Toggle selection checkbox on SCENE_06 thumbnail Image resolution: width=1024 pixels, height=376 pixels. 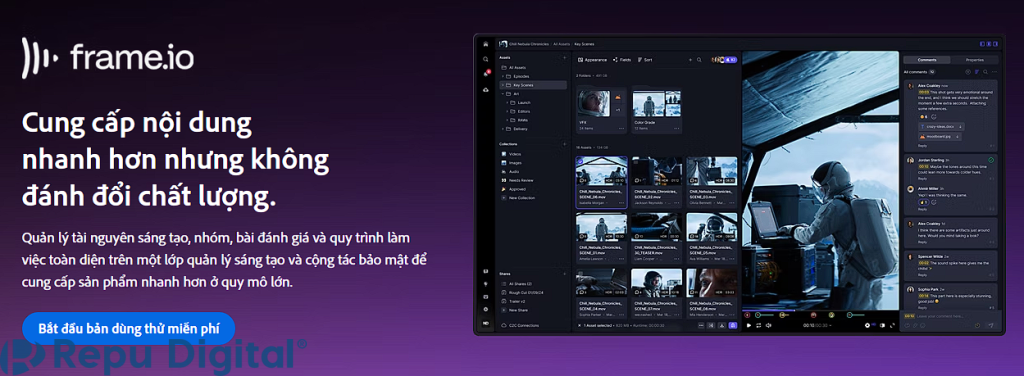(x=581, y=161)
